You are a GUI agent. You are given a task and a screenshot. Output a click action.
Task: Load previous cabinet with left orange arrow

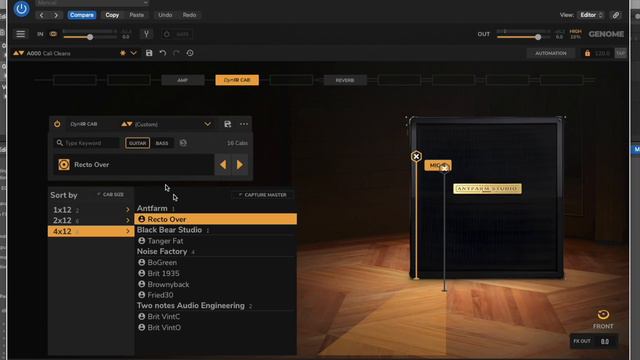pyautogui.click(x=223, y=164)
